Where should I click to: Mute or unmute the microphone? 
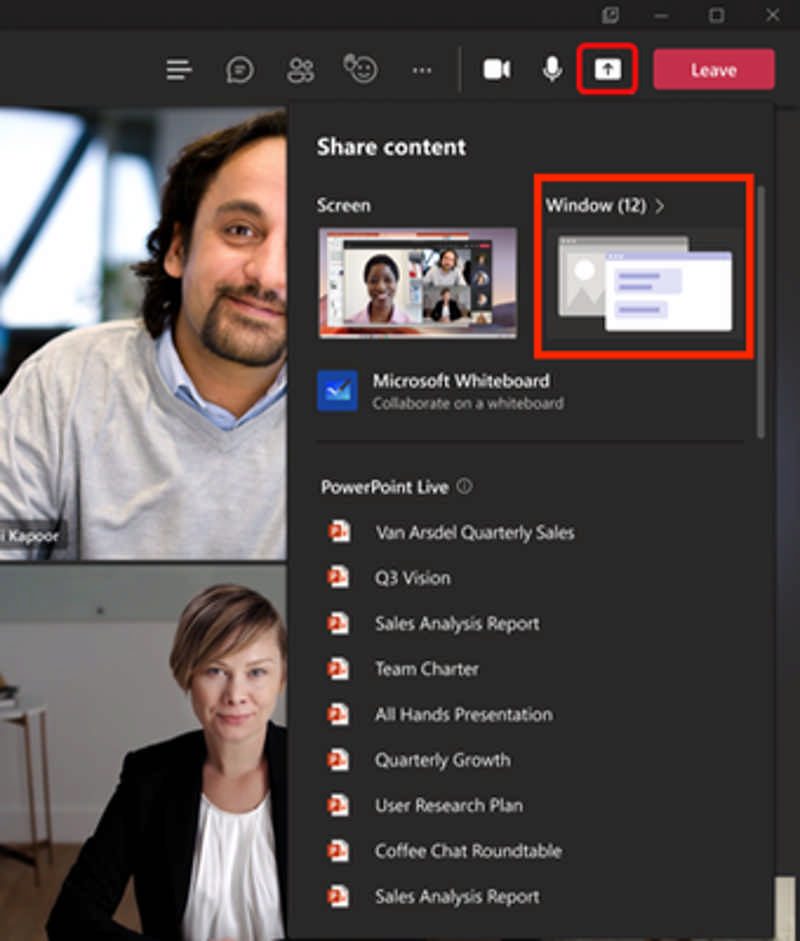coord(552,69)
